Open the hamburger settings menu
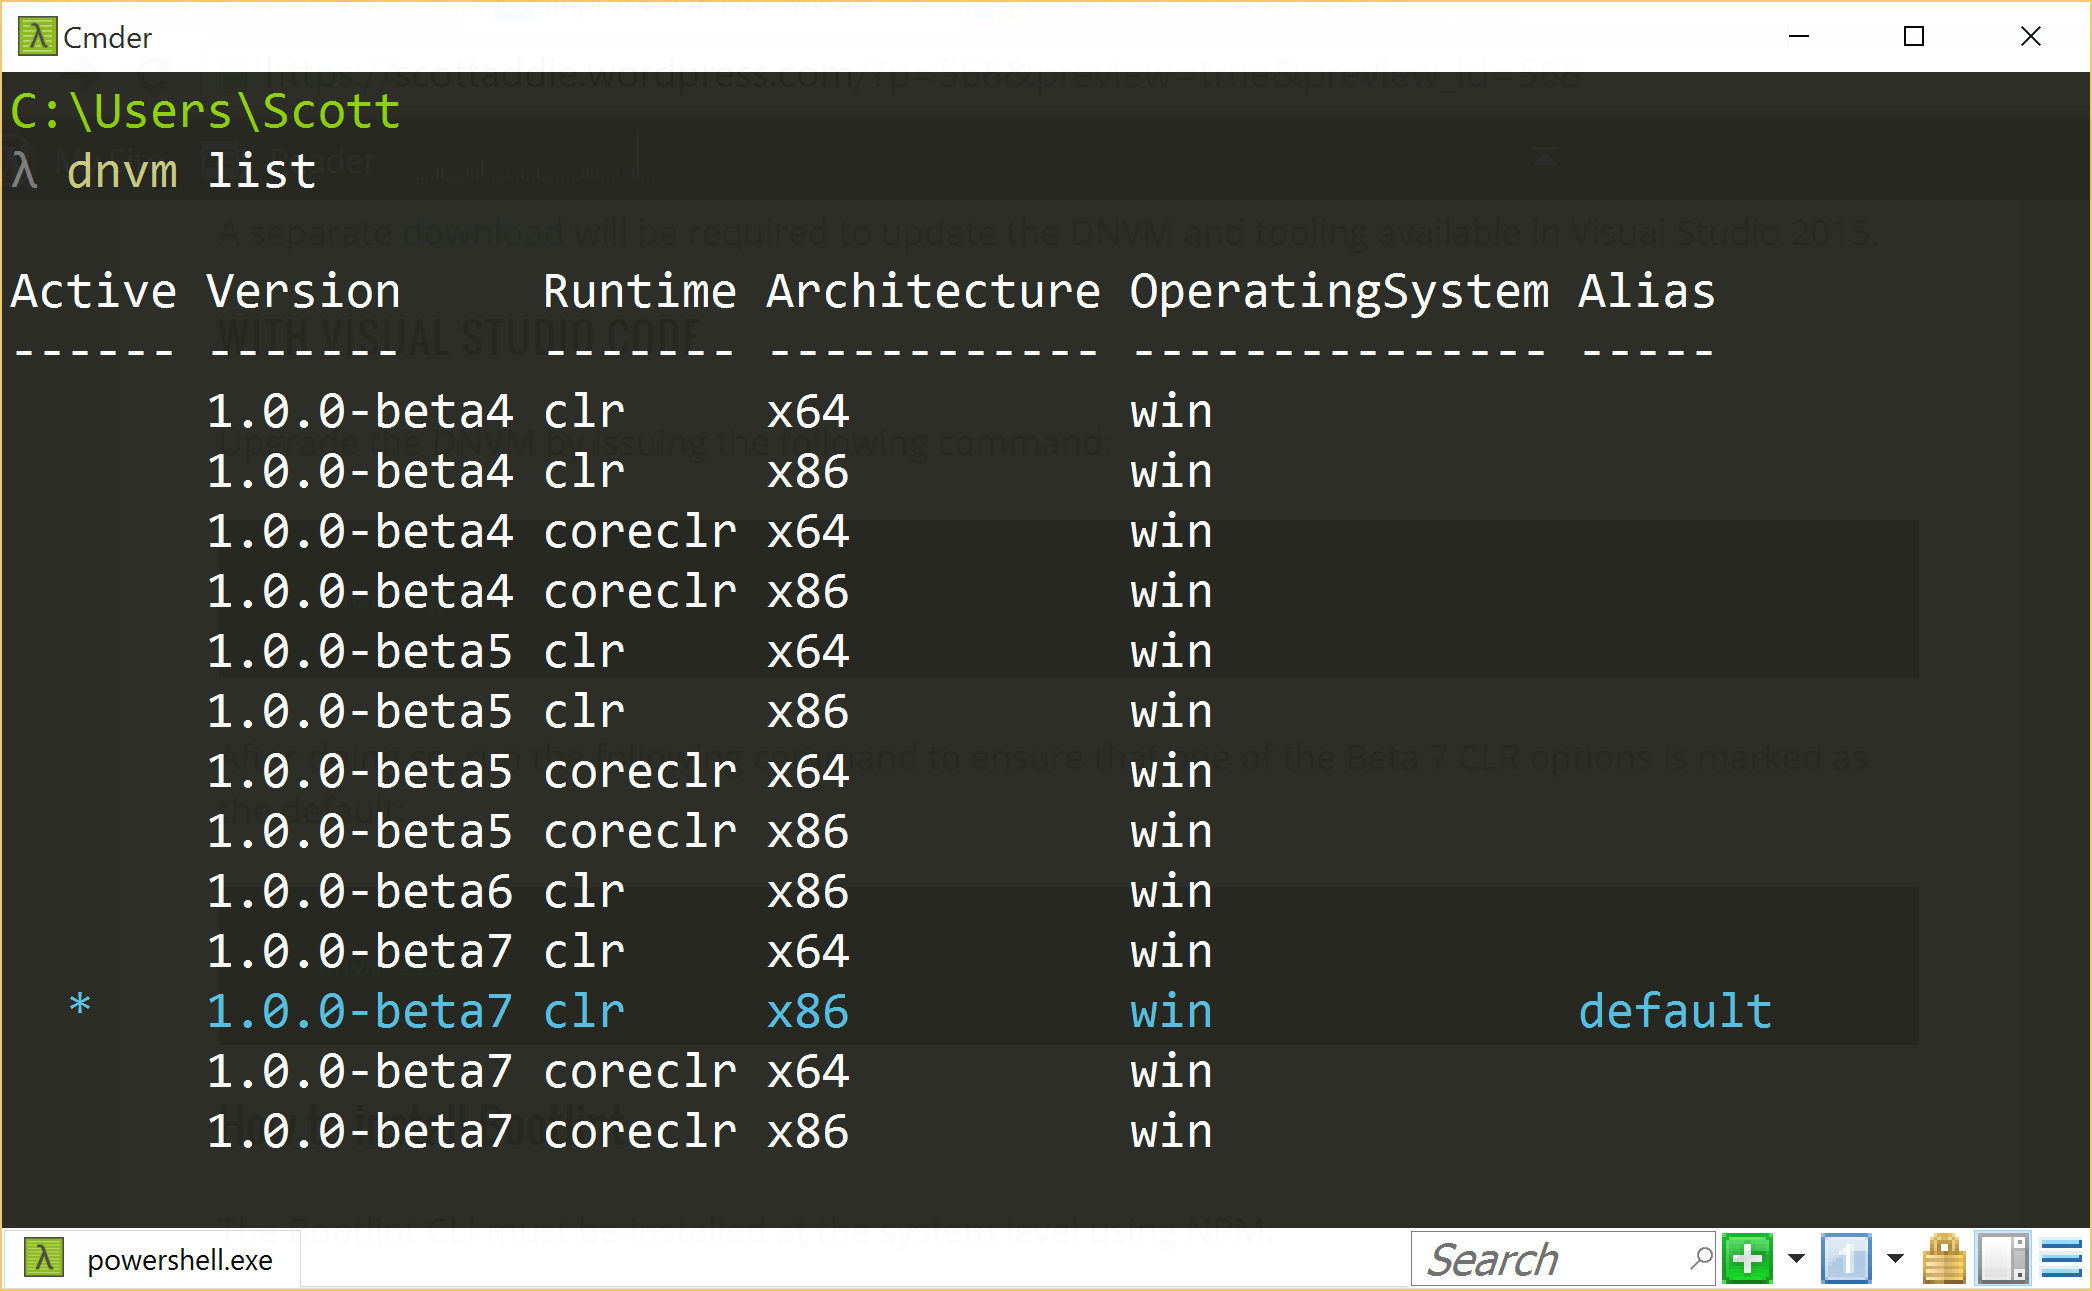Viewport: 2092px width, 1291px height. [2061, 1259]
